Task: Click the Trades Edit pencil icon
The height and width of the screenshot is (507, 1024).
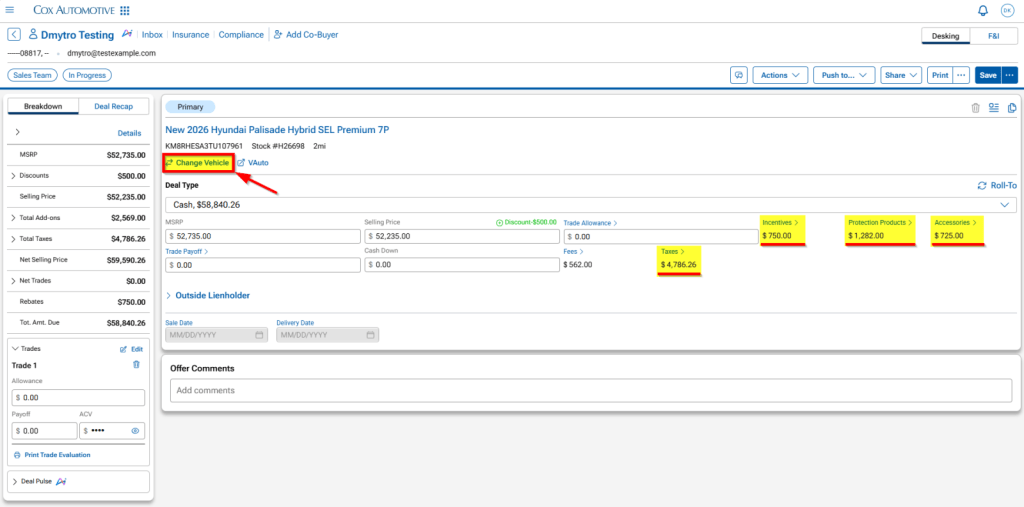Action: click(123, 350)
